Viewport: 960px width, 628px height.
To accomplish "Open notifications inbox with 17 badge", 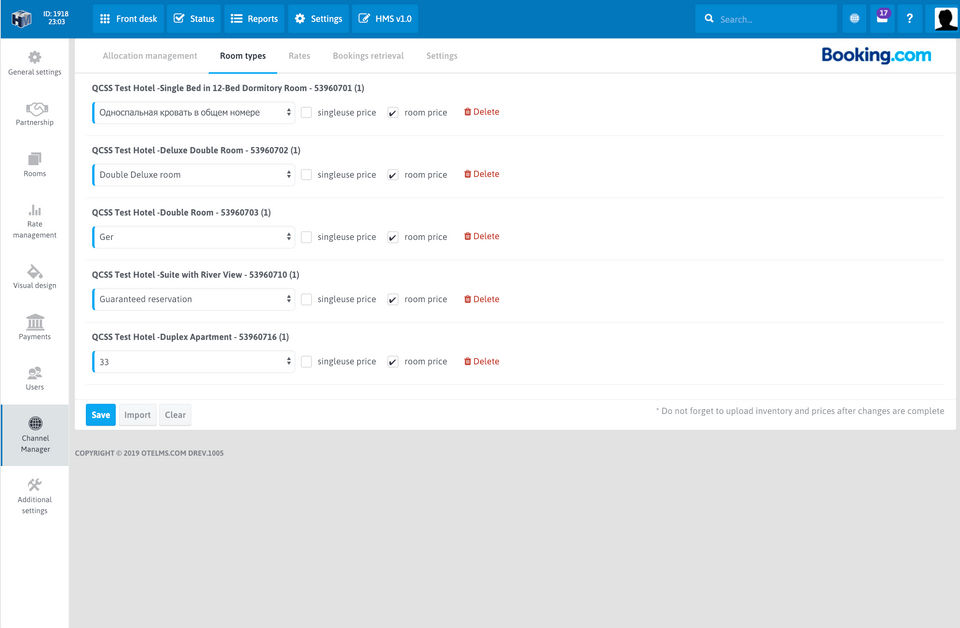I will (882, 18).
